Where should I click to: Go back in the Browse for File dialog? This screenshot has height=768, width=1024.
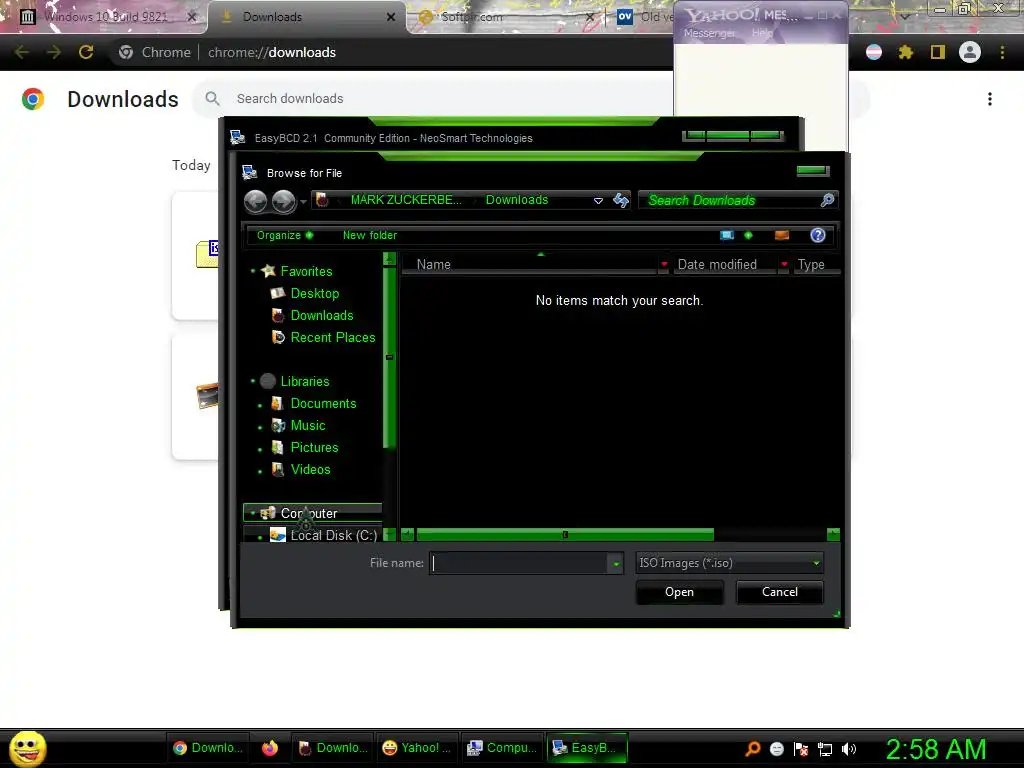click(x=255, y=201)
